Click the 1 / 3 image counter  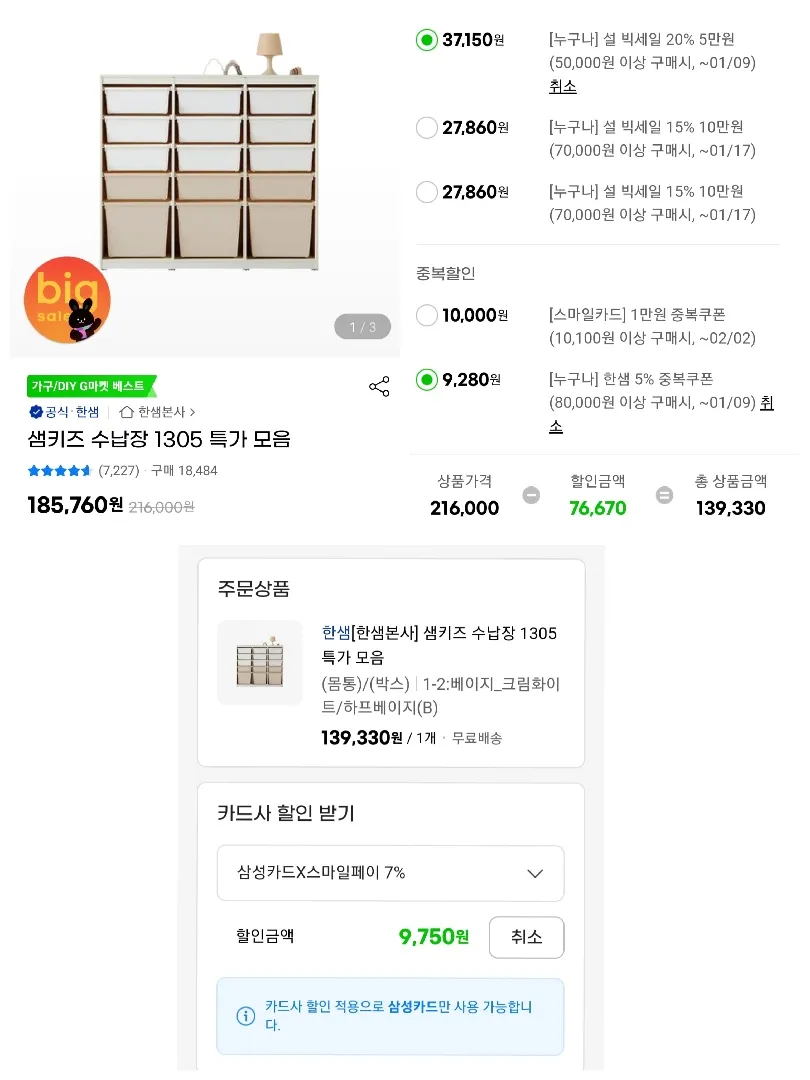(x=362, y=327)
